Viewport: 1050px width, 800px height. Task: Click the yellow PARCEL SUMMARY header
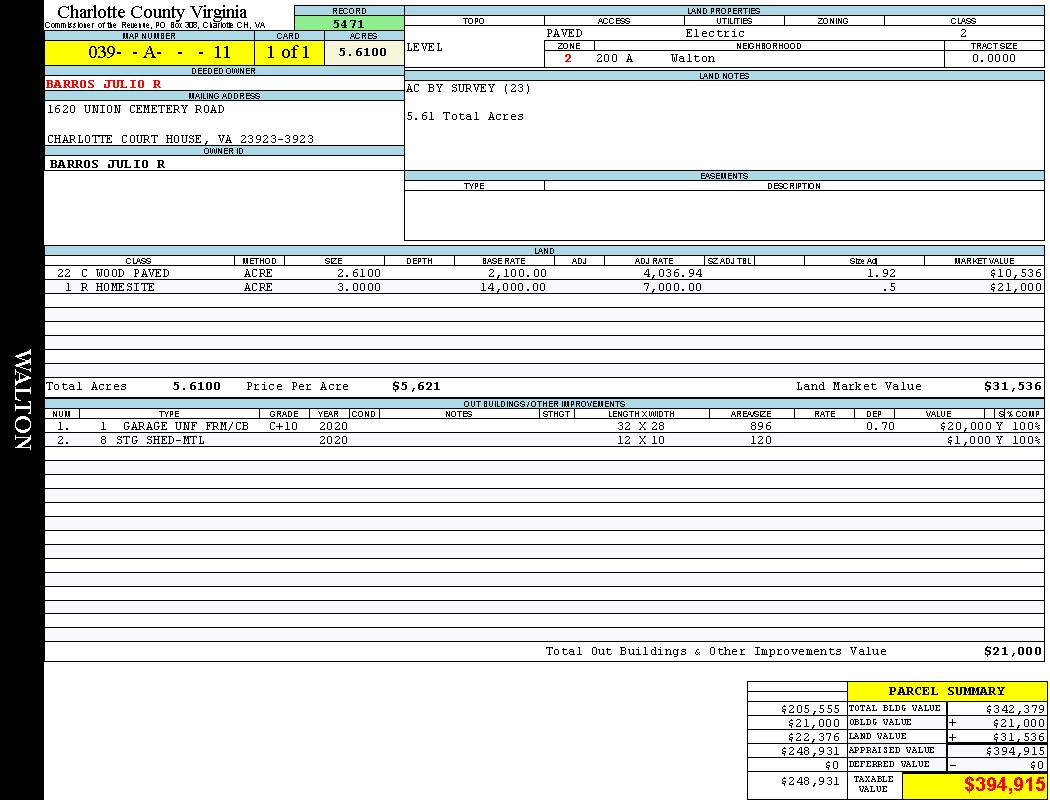tap(946, 691)
